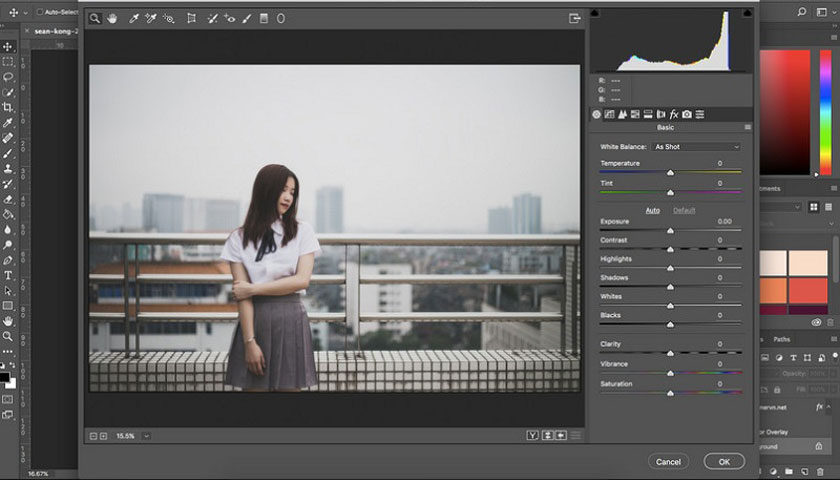
Task: Select the Adjustment Brush tool
Action: [246, 18]
